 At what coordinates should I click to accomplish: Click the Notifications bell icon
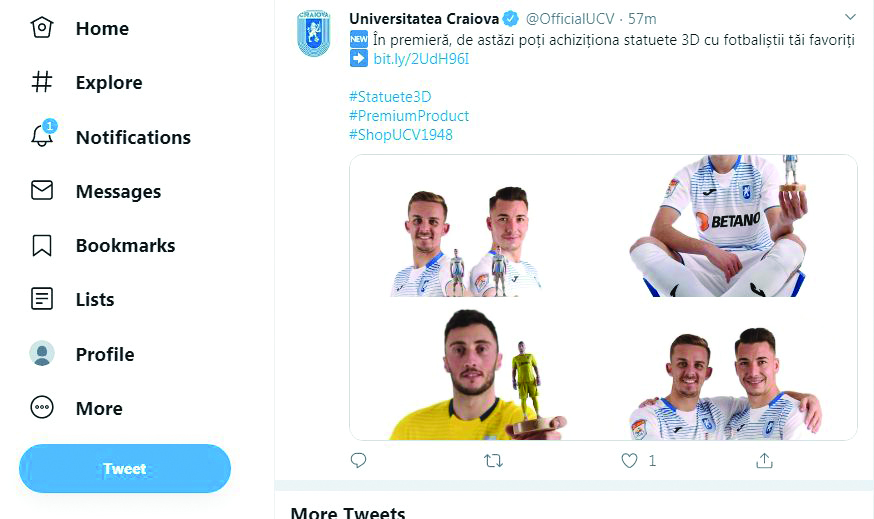click(42, 137)
